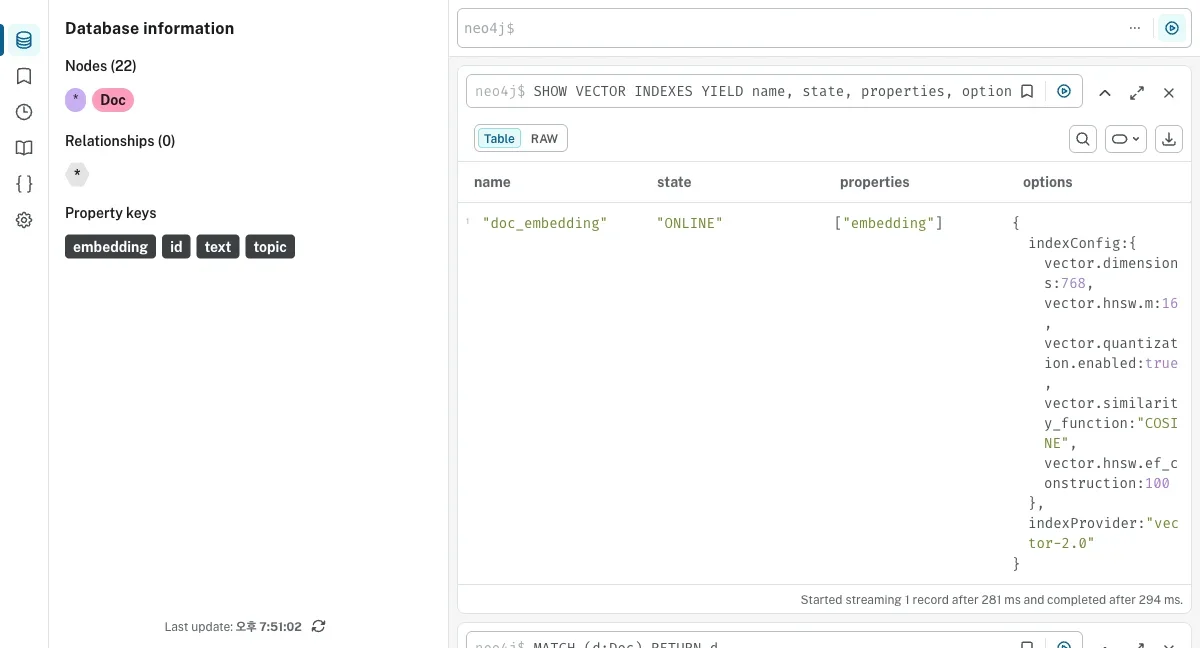The image size is (1200, 648).
Task: Open the Parameters curly braces icon
Action: click(24, 184)
